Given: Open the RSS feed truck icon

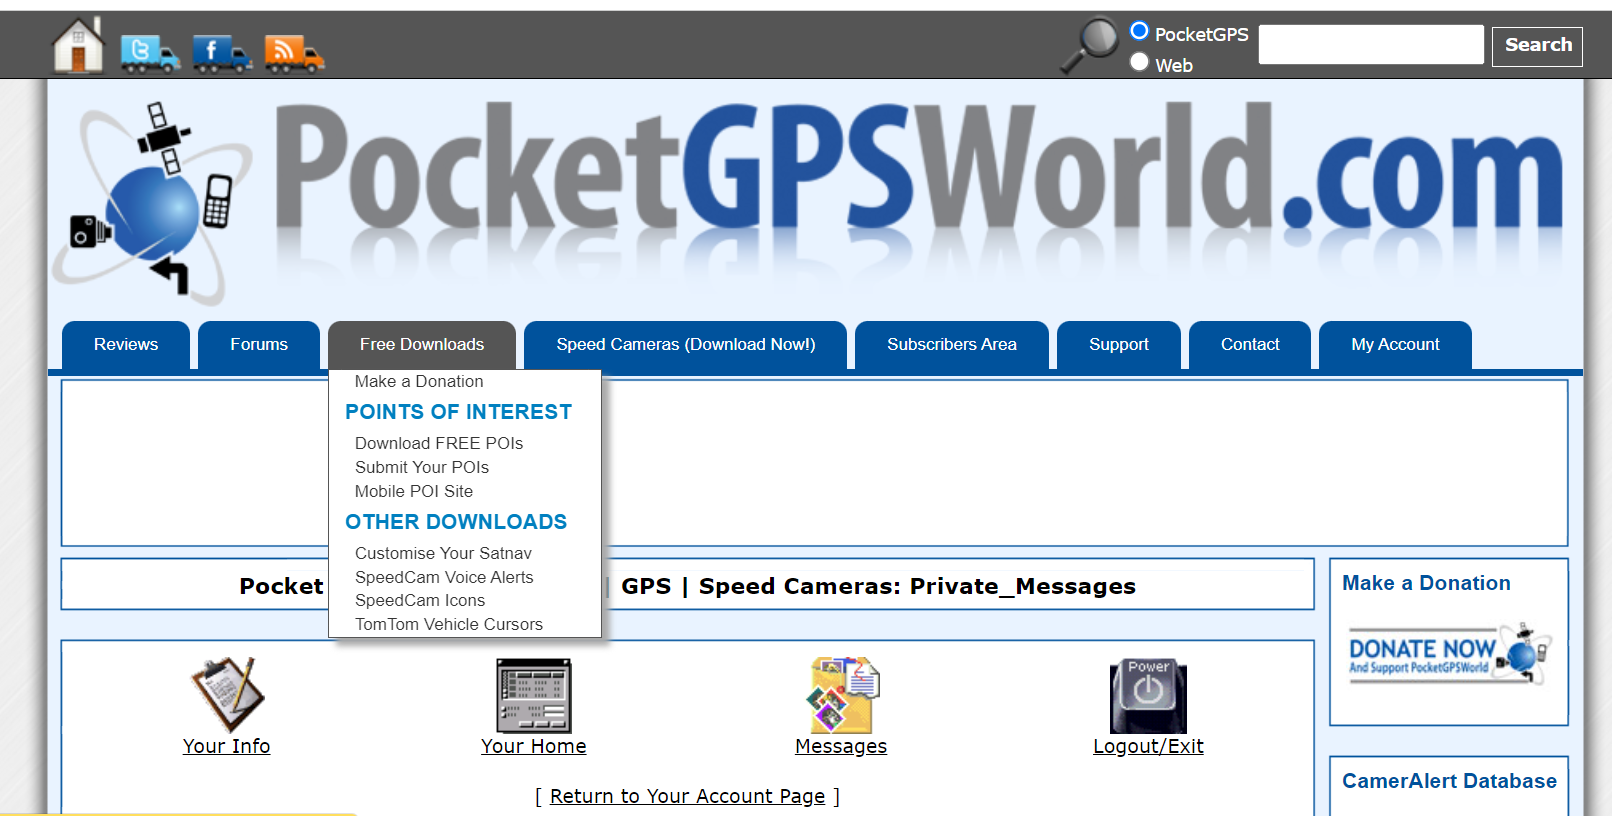Looking at the screenshot, I should pyautogui.click(x=293, y=53).
